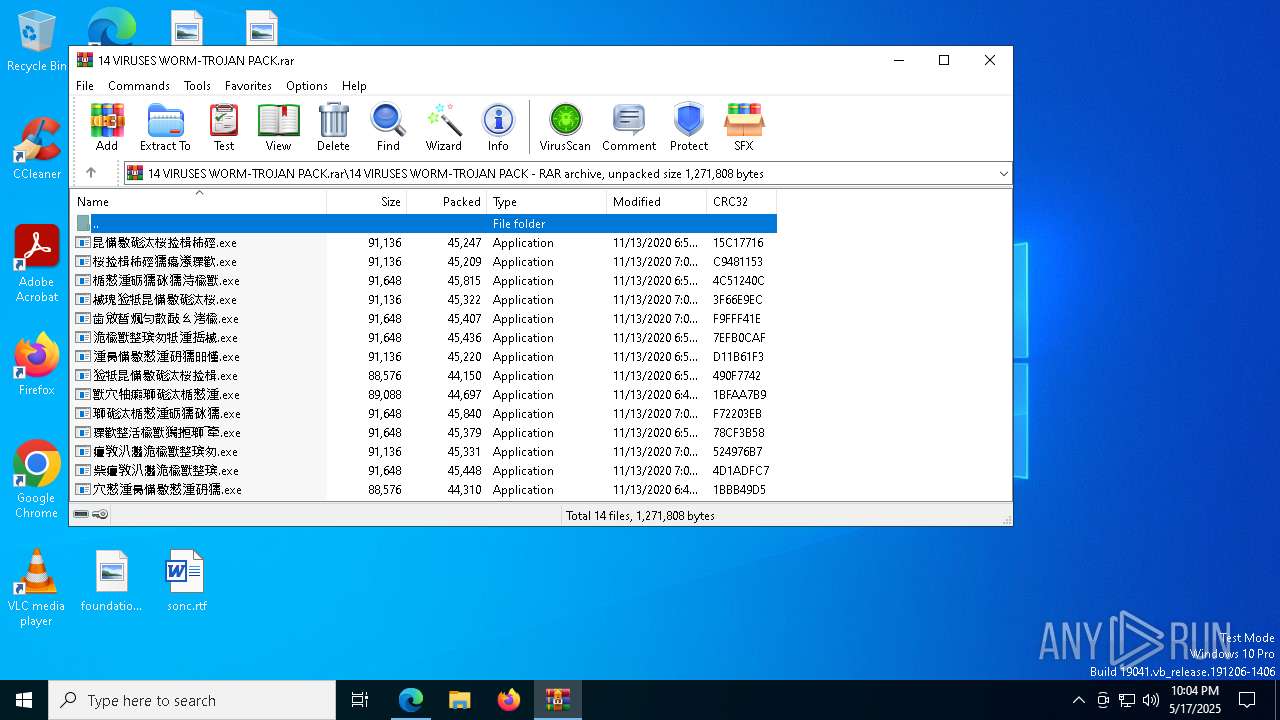Click the Add toolbar icon
Image resolution: width=1280 pixels, height=720 pixels.
coord(107,127)
